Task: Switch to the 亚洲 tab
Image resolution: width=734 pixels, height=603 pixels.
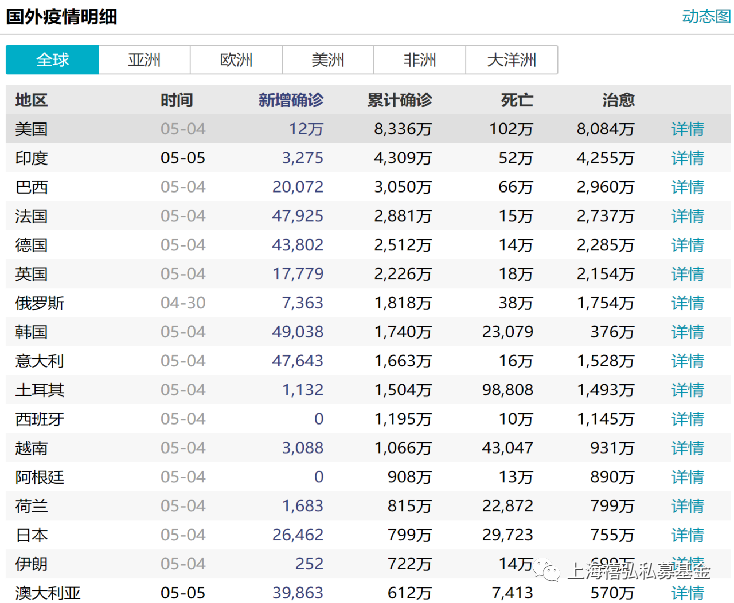Action: pos(144,60)
